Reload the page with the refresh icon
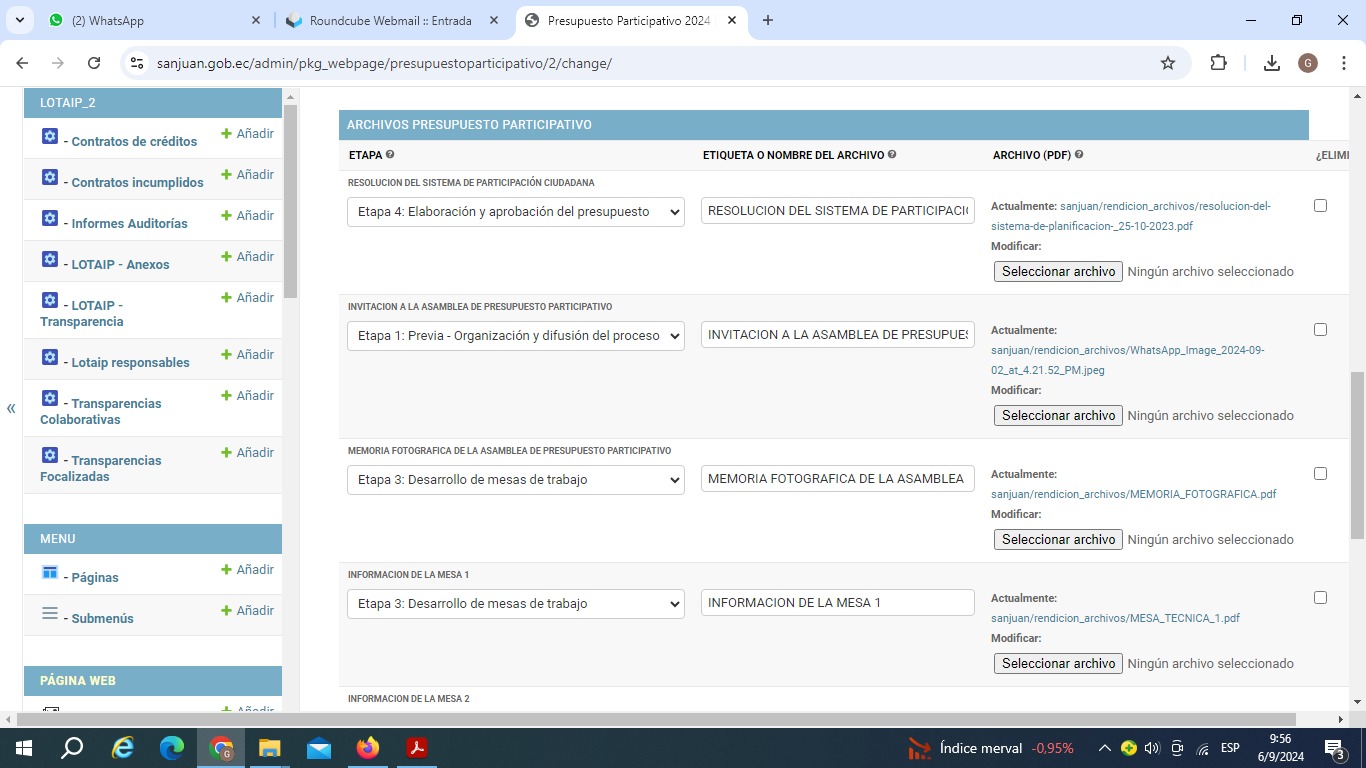 pyautogui.click(x=94, y=63)
